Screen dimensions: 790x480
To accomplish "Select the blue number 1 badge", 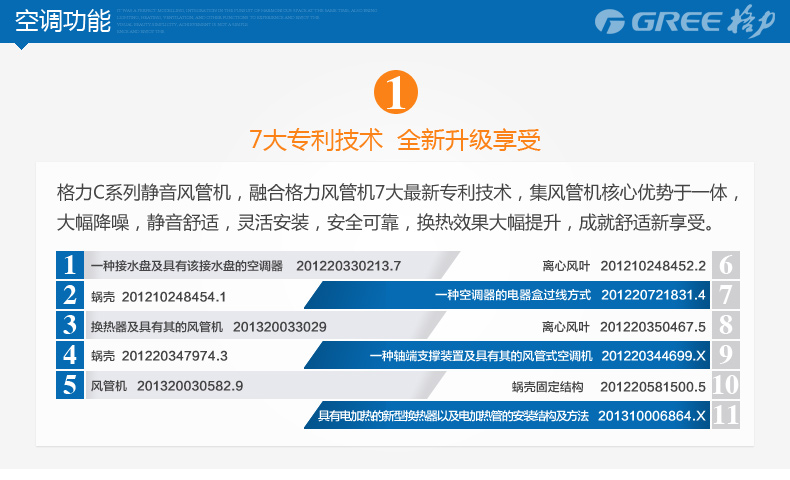I will (x=69, y=265).
